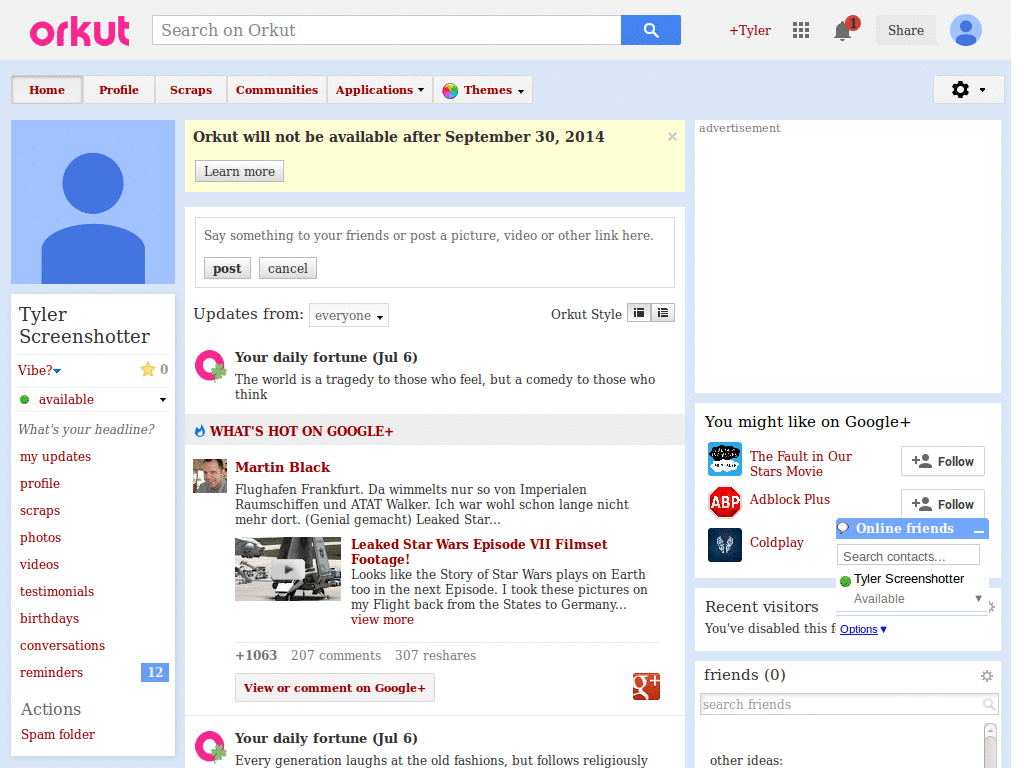Click the Adblock Plus ABP icon
1024x768 pixels.
coord(725,502)
